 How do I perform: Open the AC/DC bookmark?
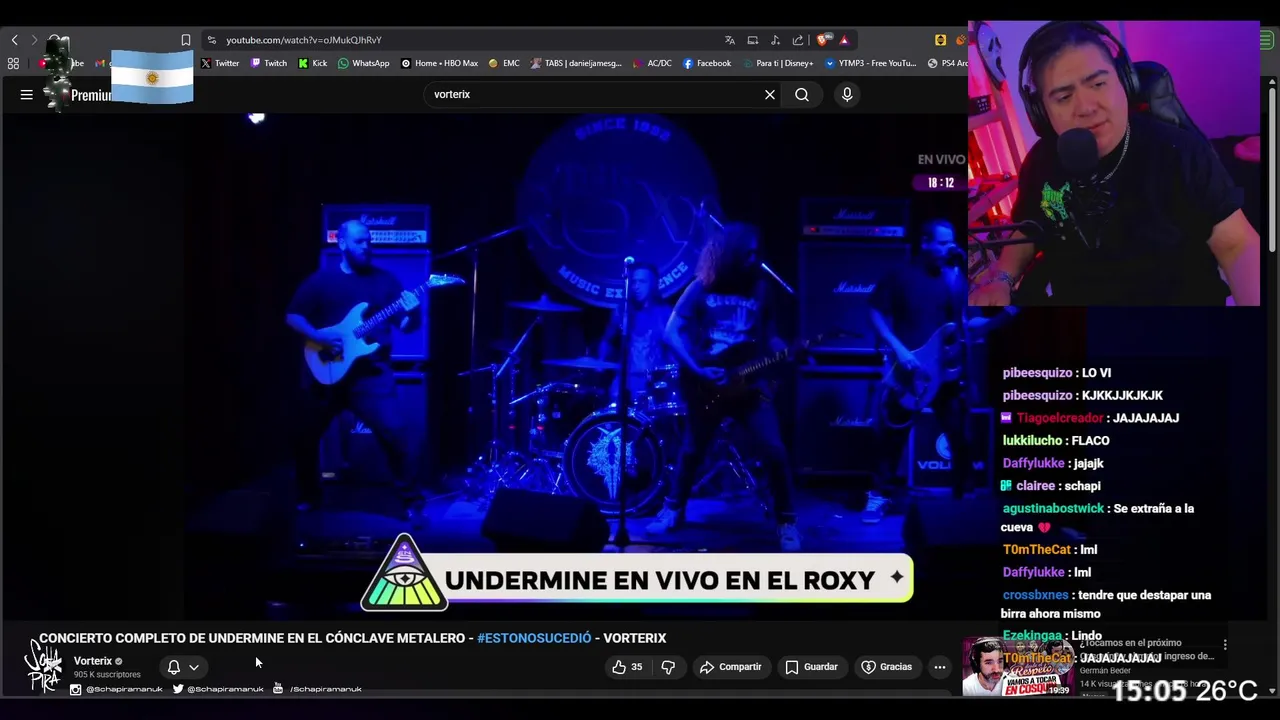653,63
